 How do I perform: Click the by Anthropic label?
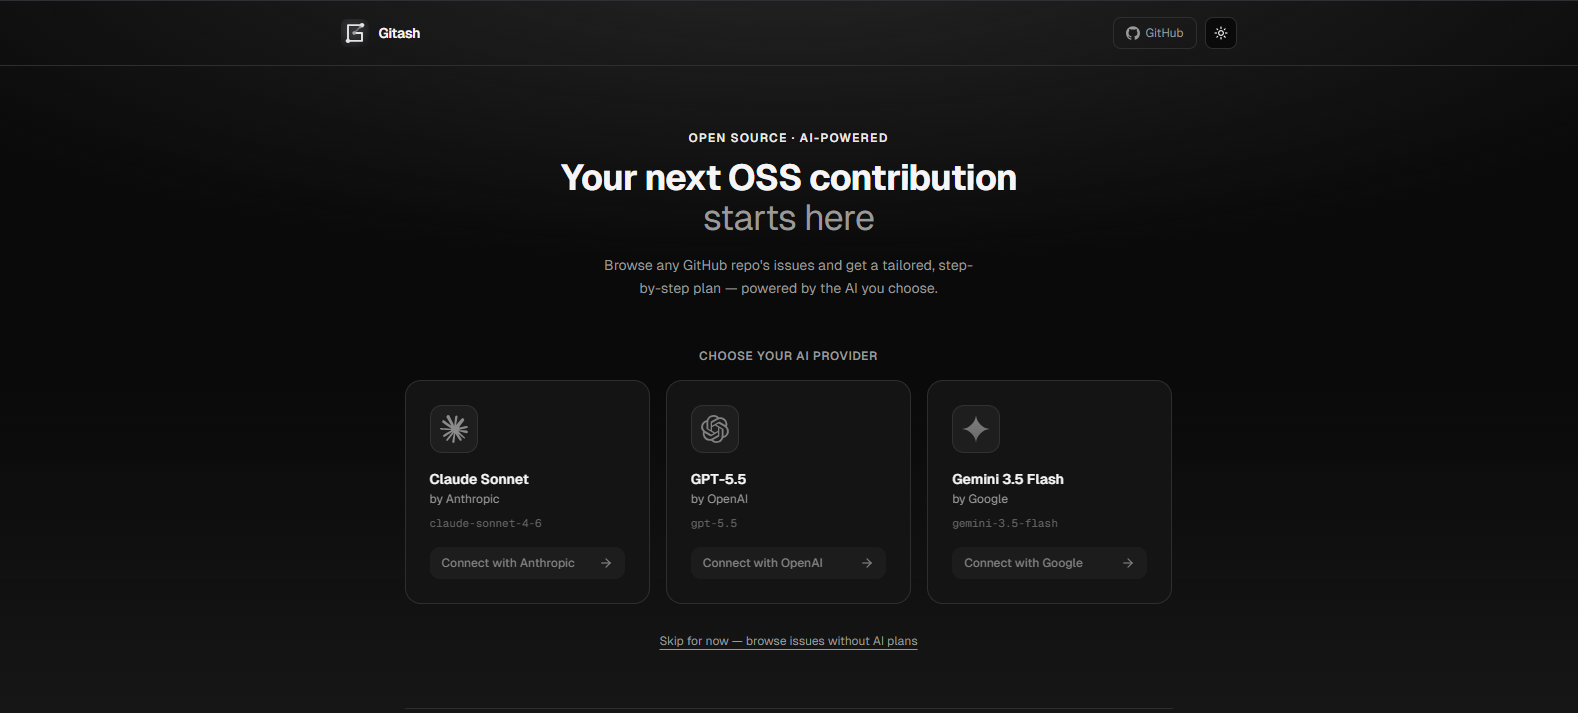pos(464,499)
